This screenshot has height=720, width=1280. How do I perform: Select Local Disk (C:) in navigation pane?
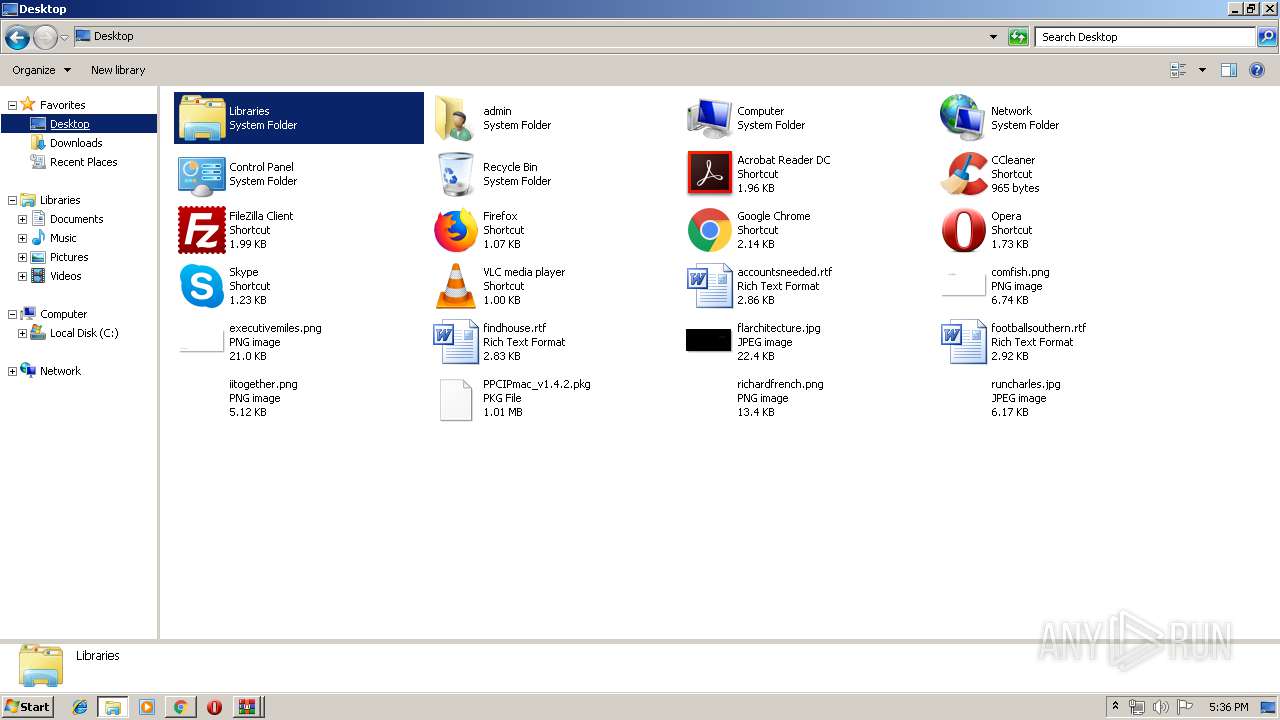84,333
